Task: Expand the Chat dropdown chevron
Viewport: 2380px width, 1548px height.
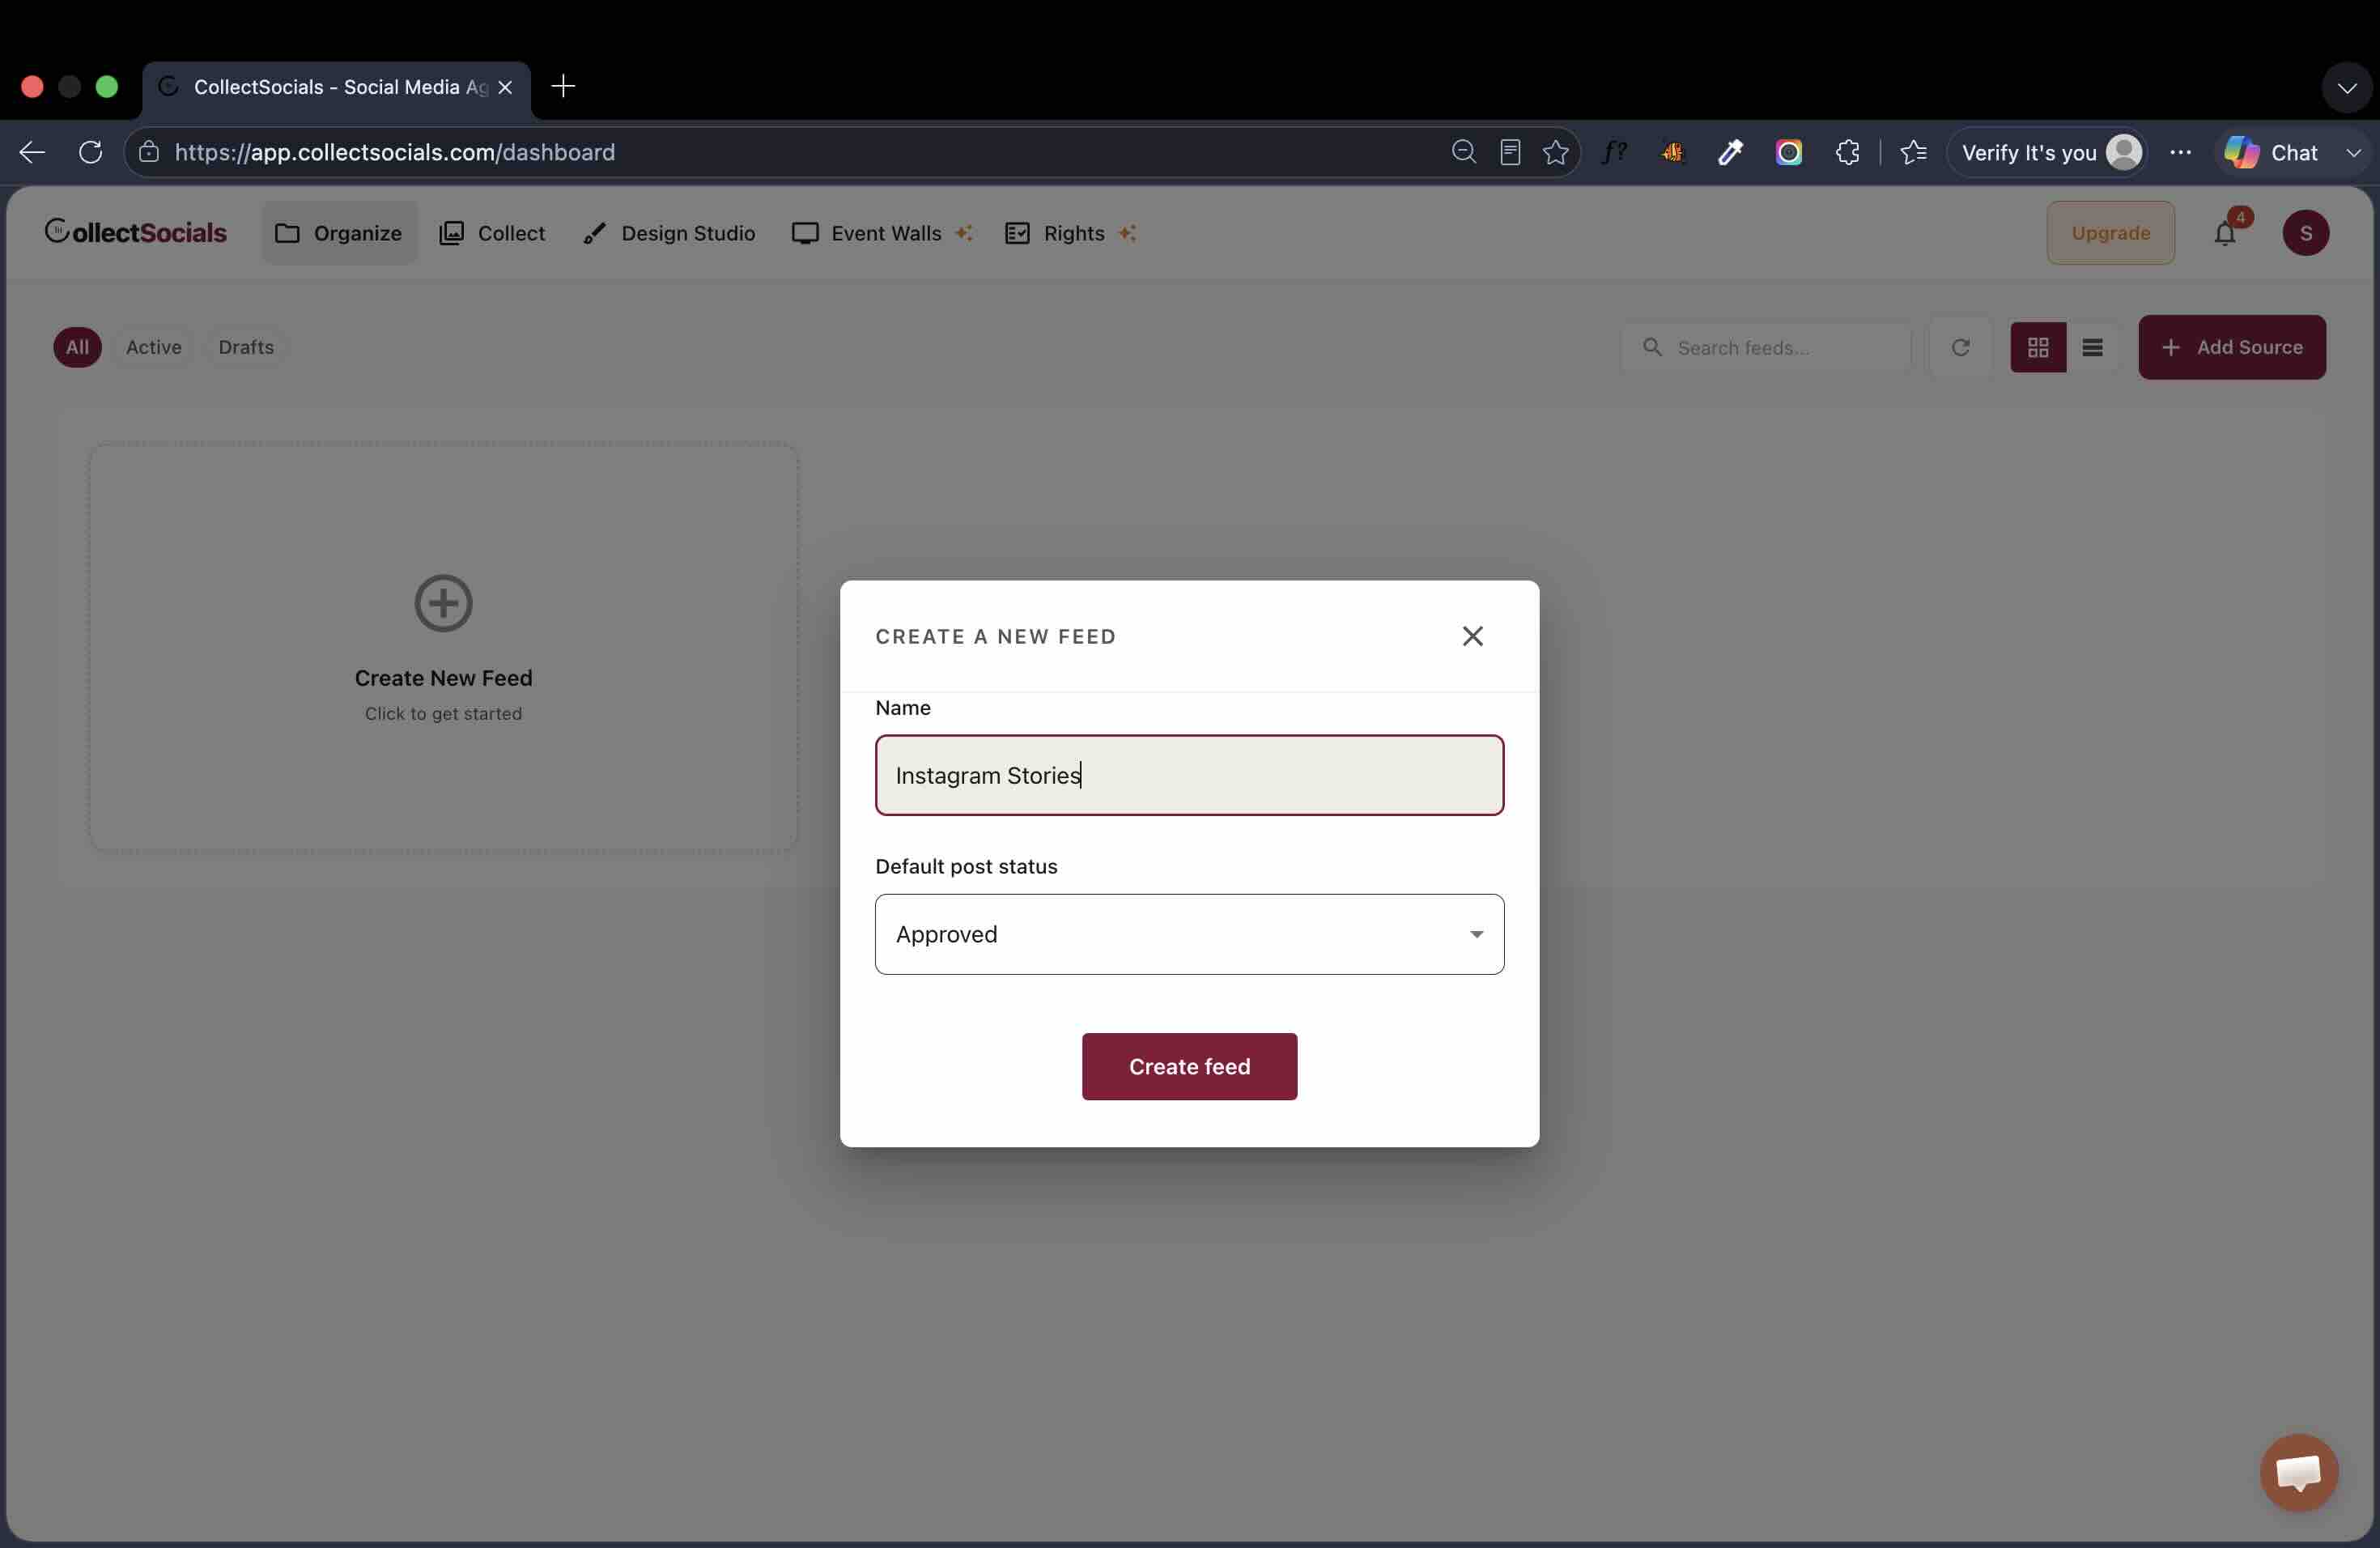Action: [2353, 152]
